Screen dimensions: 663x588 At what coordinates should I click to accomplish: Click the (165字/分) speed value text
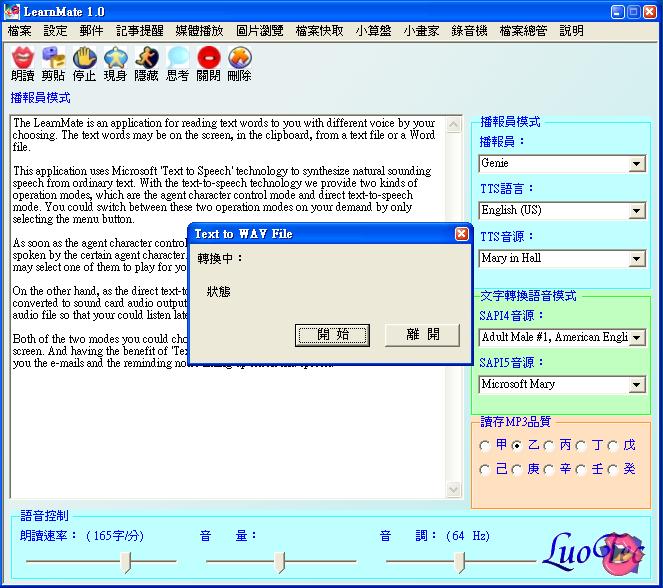(115, 536)
